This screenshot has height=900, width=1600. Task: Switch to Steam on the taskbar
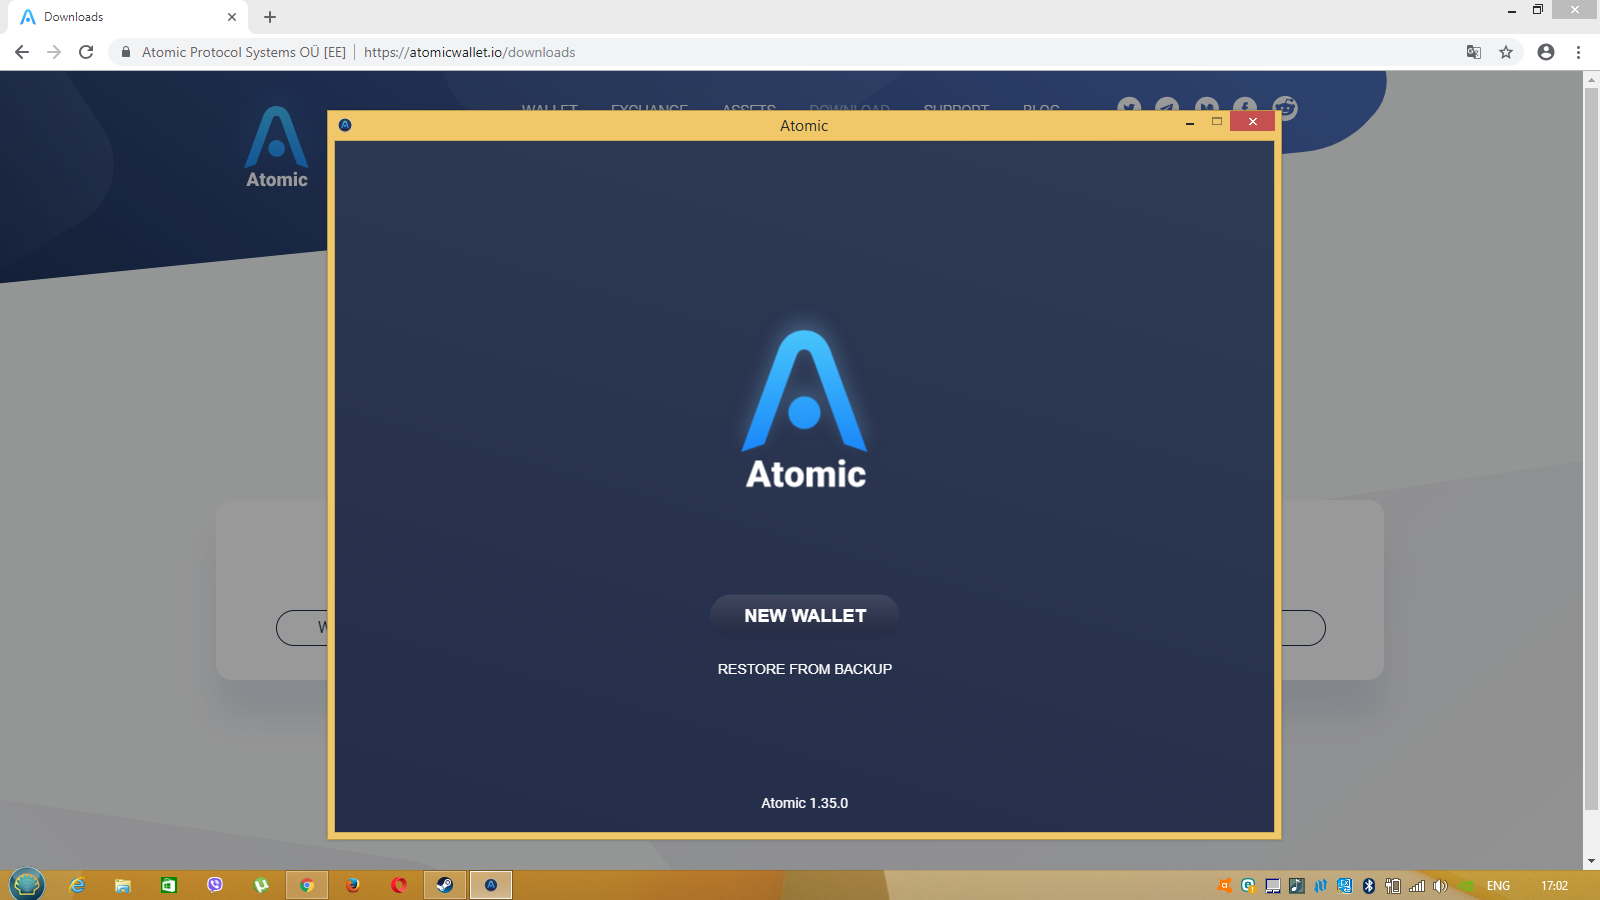[445, 885]
